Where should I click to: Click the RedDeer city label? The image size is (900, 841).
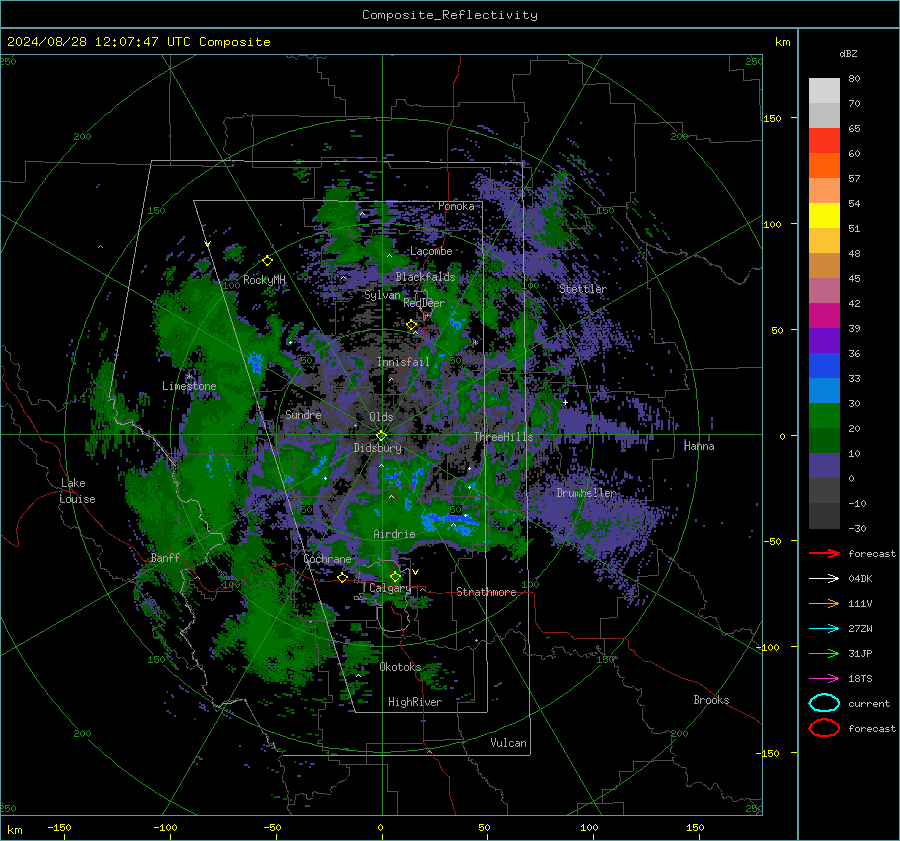tap(424, 303)
